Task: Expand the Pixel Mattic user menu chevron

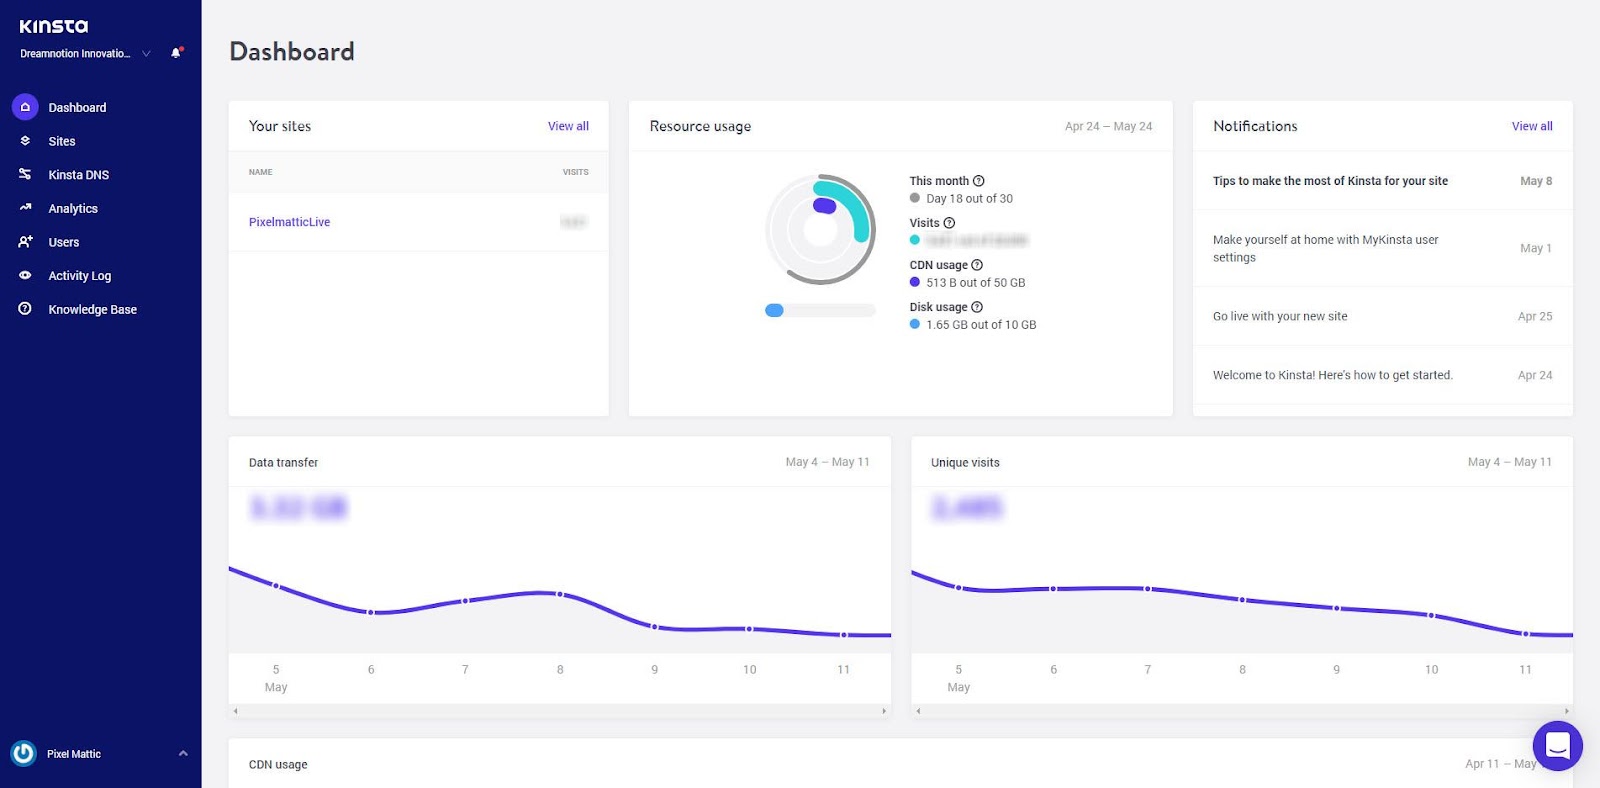Action: (183, 753)
